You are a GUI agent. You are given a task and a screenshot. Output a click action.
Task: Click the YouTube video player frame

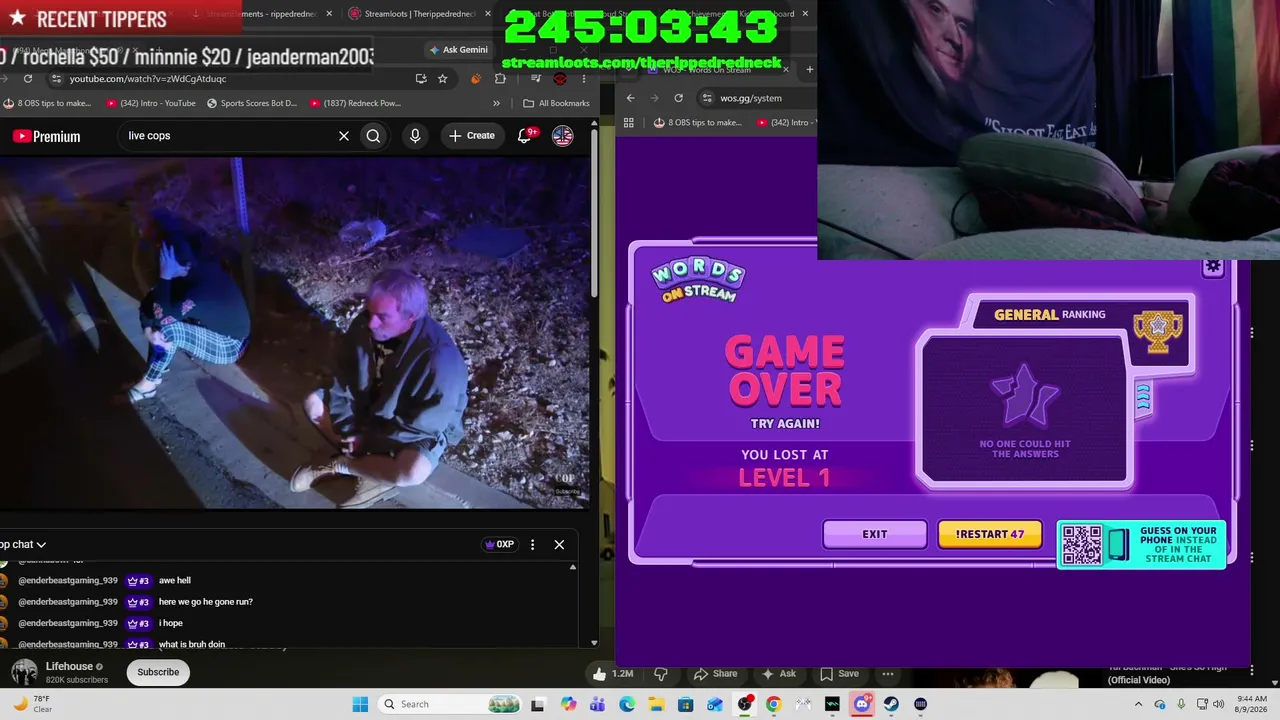[x=295, y=333]
